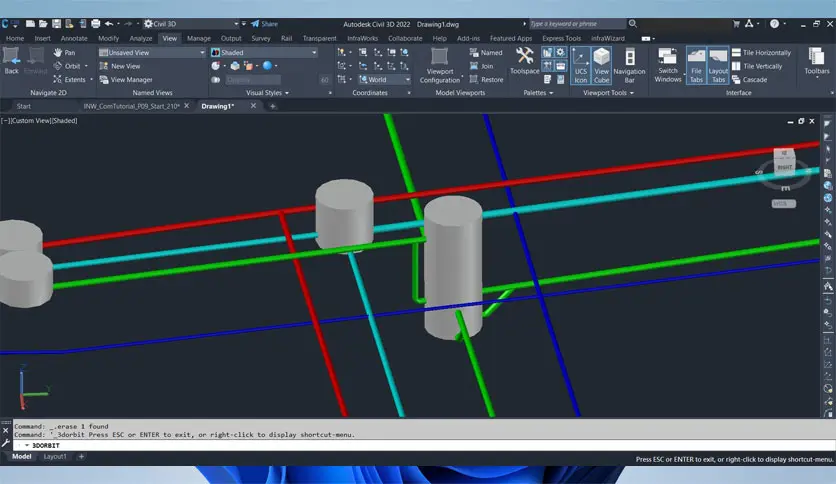Viewport: 836px width, 484px height.
Task: Open Viewport Configuration
Action: pyautogui.click(x=440, y=66)
